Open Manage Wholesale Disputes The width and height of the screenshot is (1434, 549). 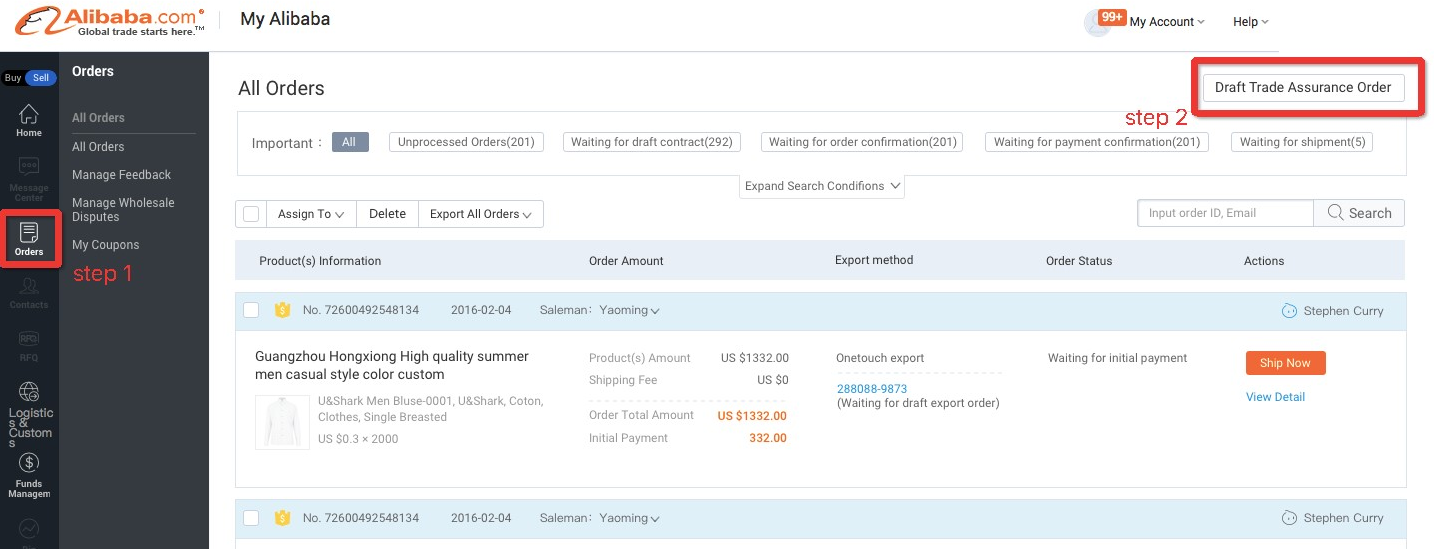tap(123, 210)
